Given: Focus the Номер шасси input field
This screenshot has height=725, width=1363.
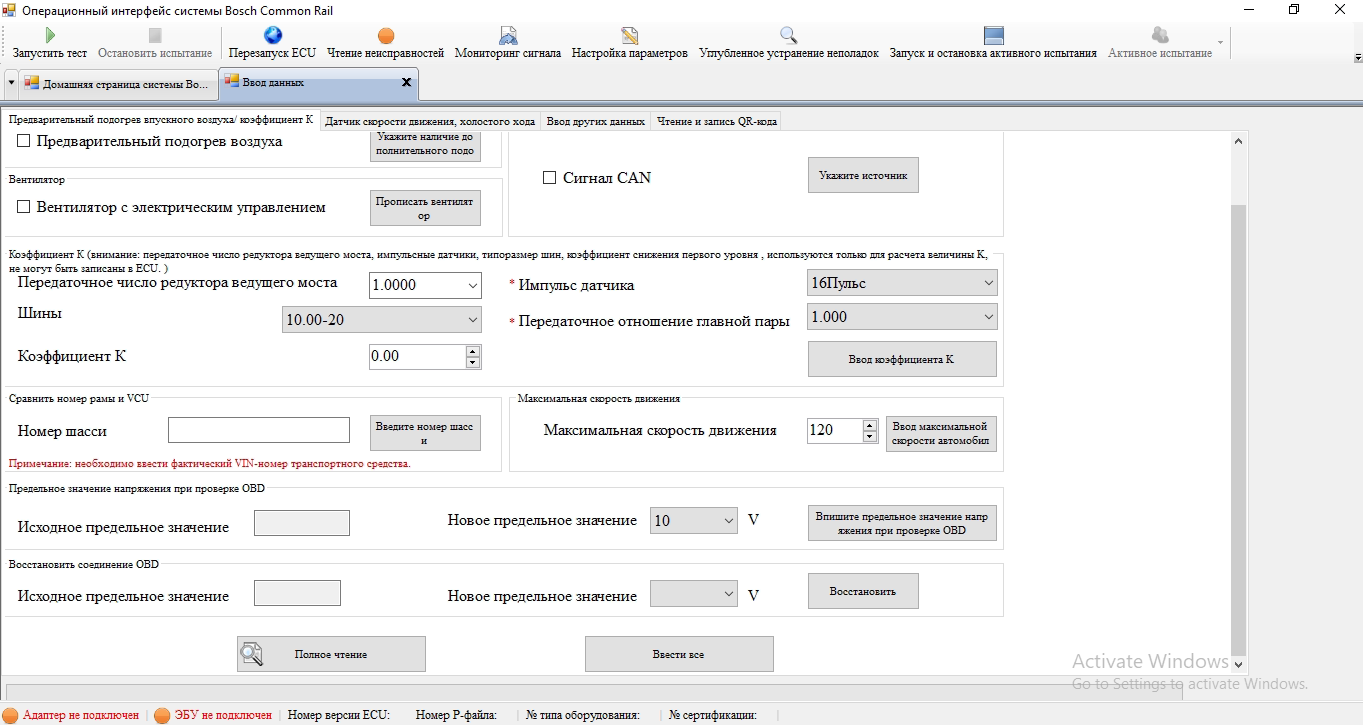Looking at the screenshot, I should 259,430.
